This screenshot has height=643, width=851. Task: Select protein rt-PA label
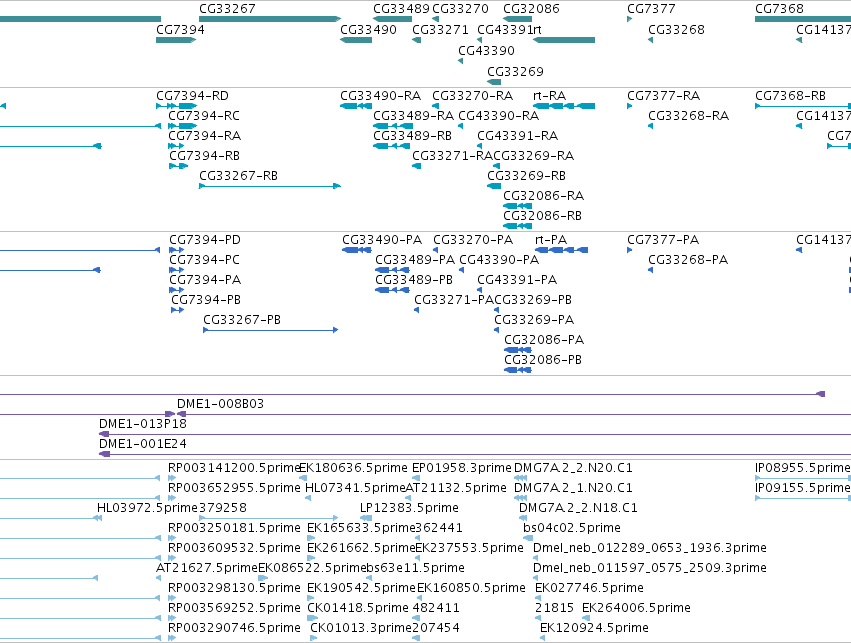tap(551, 240)
